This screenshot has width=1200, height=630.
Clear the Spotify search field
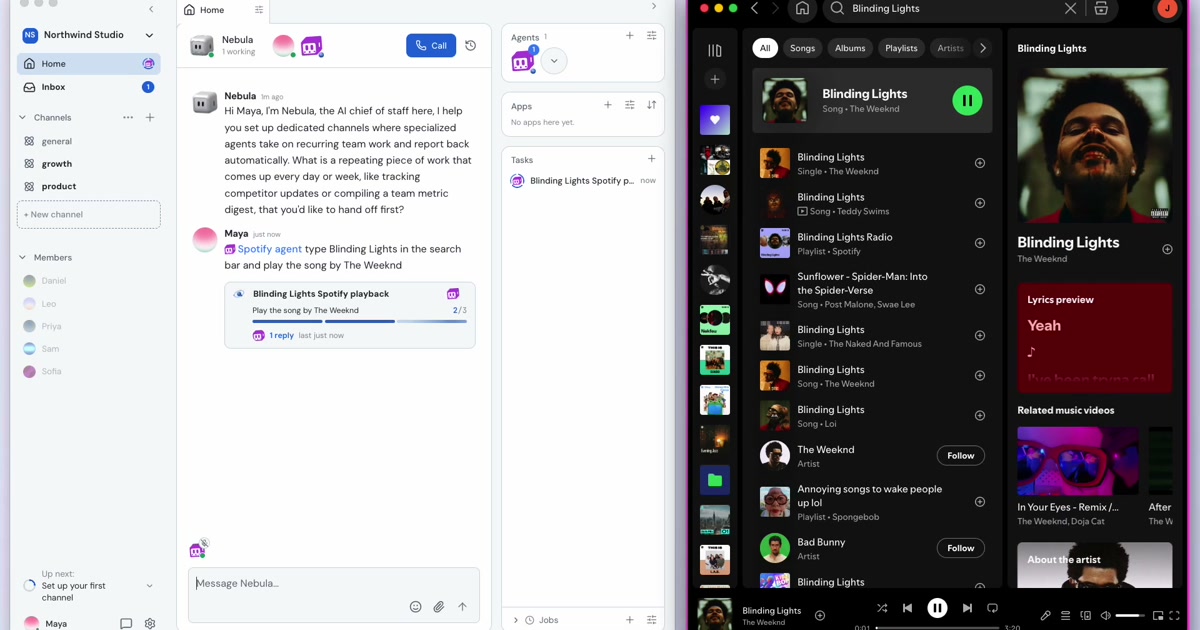(x=1070, y=8)
